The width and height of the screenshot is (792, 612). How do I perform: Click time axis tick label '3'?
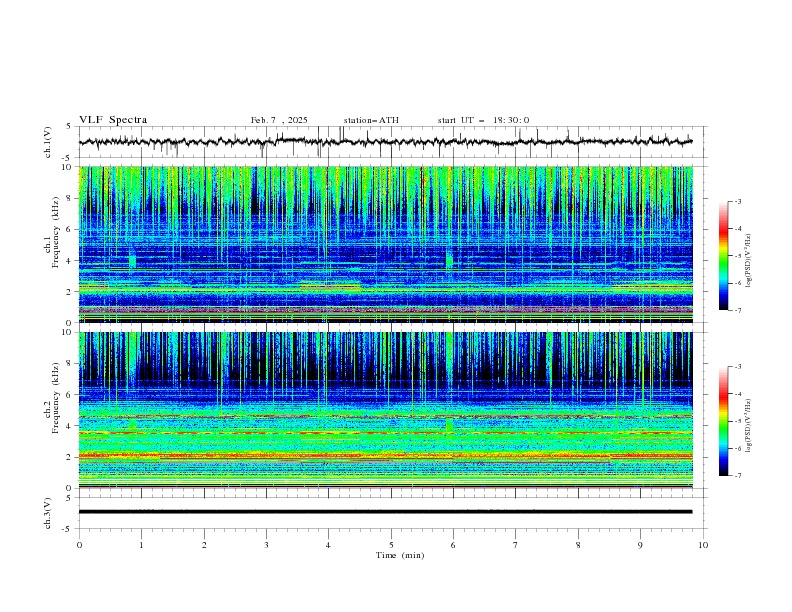(x=266, y=545)
